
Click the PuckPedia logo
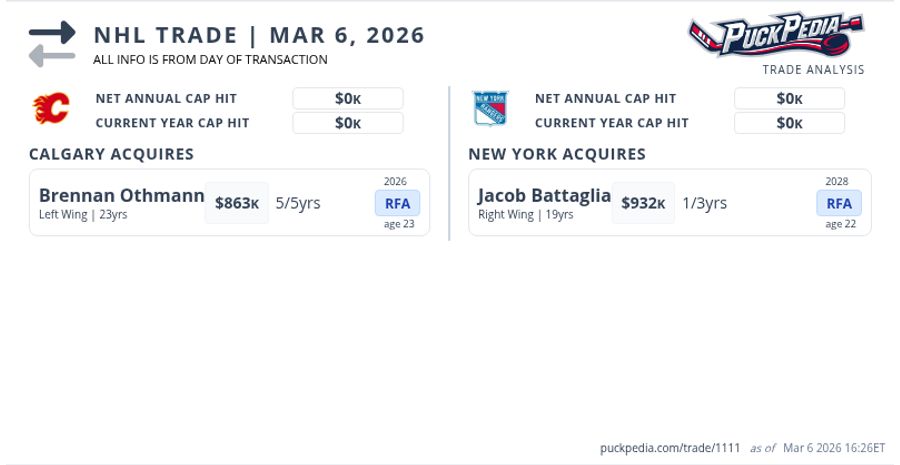776,35
